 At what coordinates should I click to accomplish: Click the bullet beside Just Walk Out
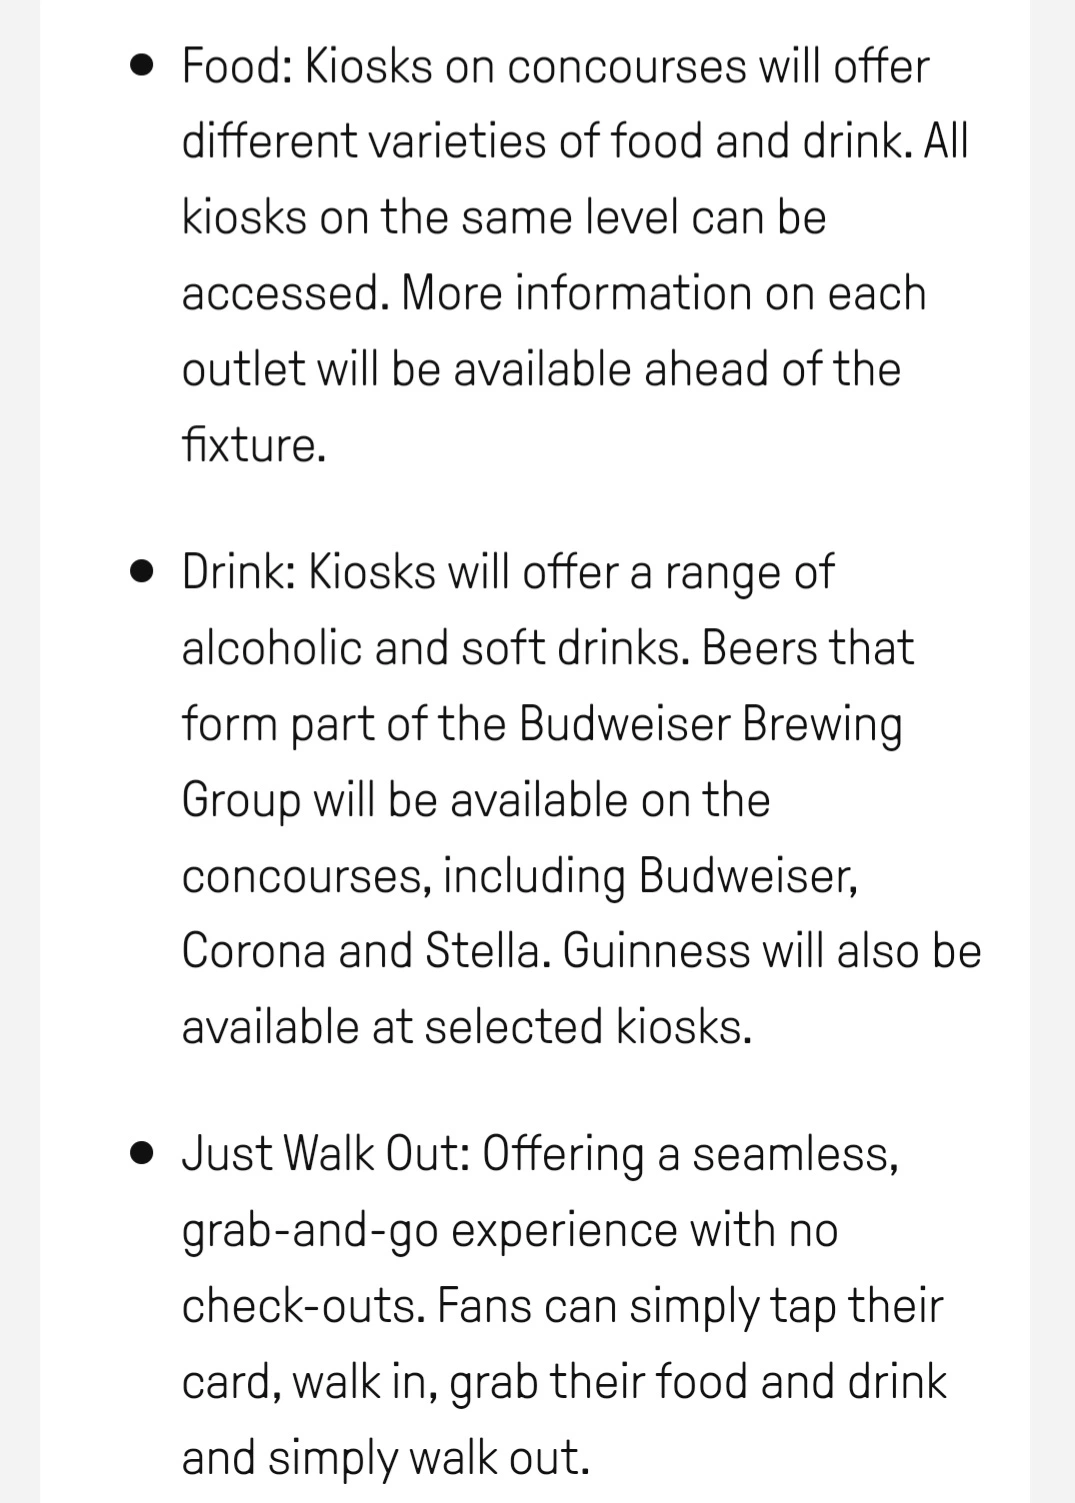pos(142,1154)
